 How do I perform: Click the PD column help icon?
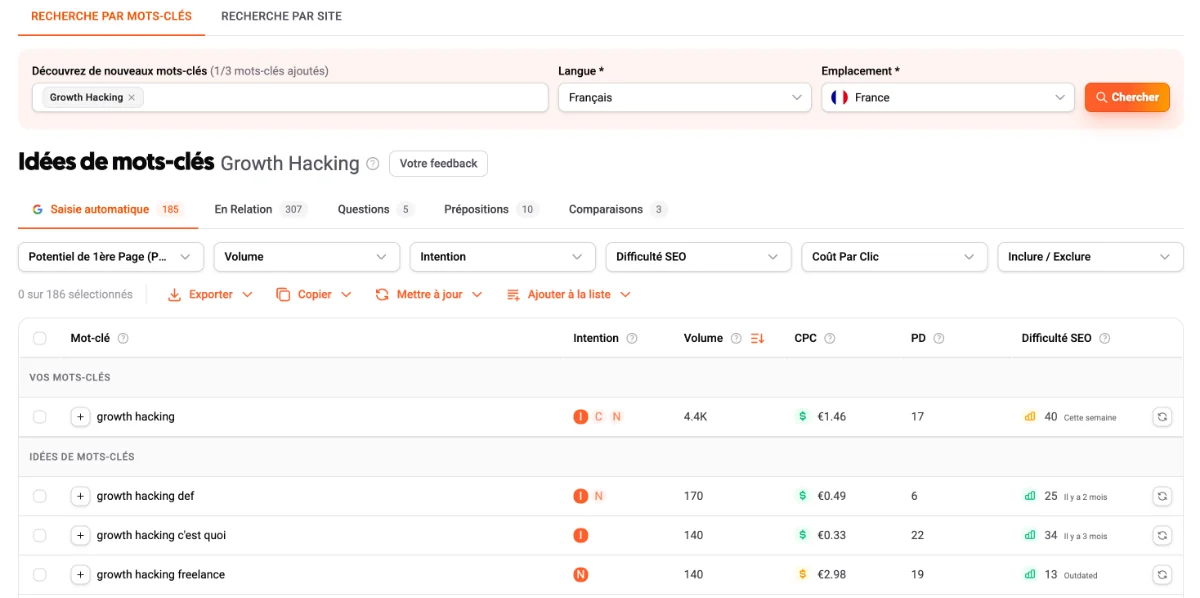(x=939, y=339)
